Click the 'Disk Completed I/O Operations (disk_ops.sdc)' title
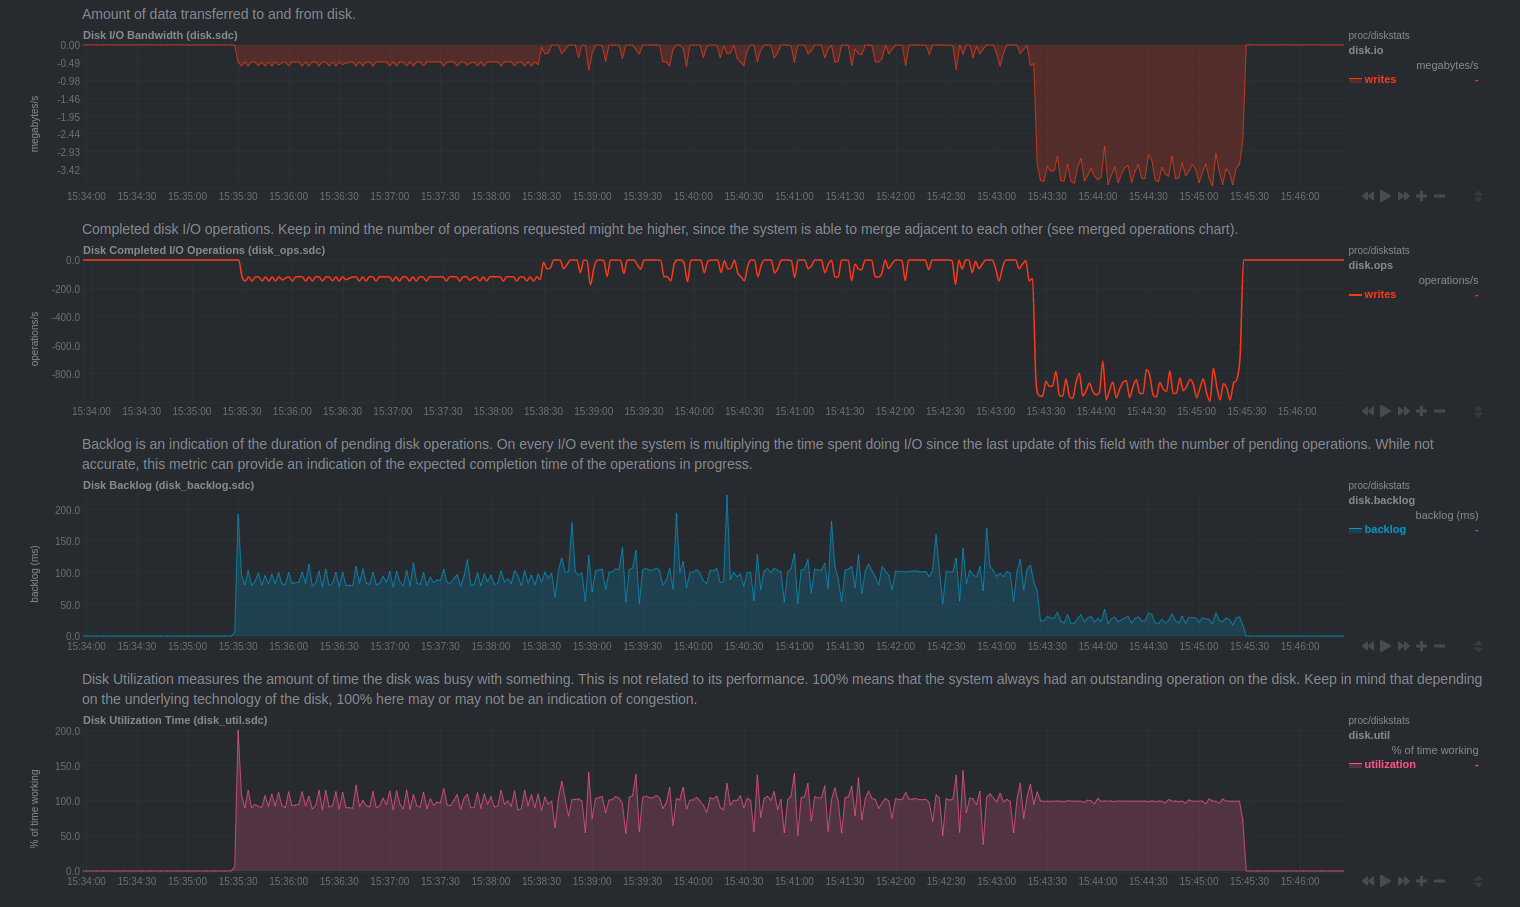 (204, 250)
